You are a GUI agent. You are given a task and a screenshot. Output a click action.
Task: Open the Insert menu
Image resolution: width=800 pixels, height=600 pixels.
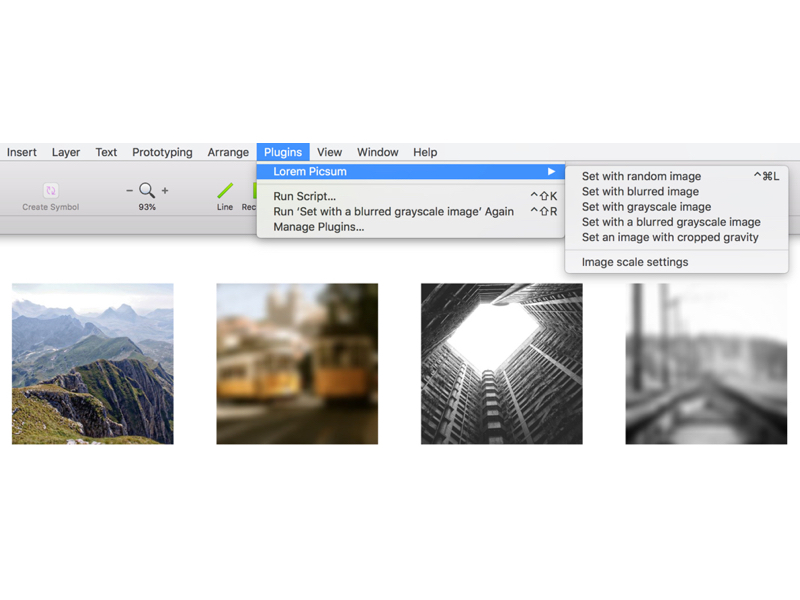21,152
